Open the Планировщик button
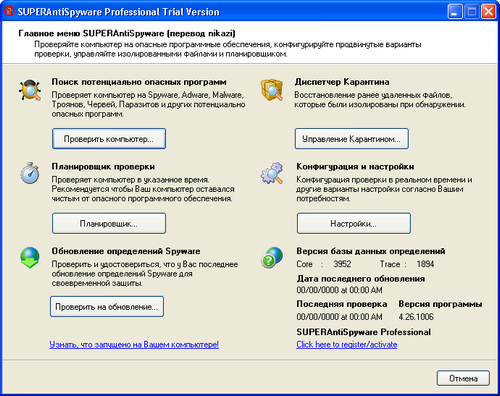Viewport: 500px width, 396px height. [x=109, y=223]
